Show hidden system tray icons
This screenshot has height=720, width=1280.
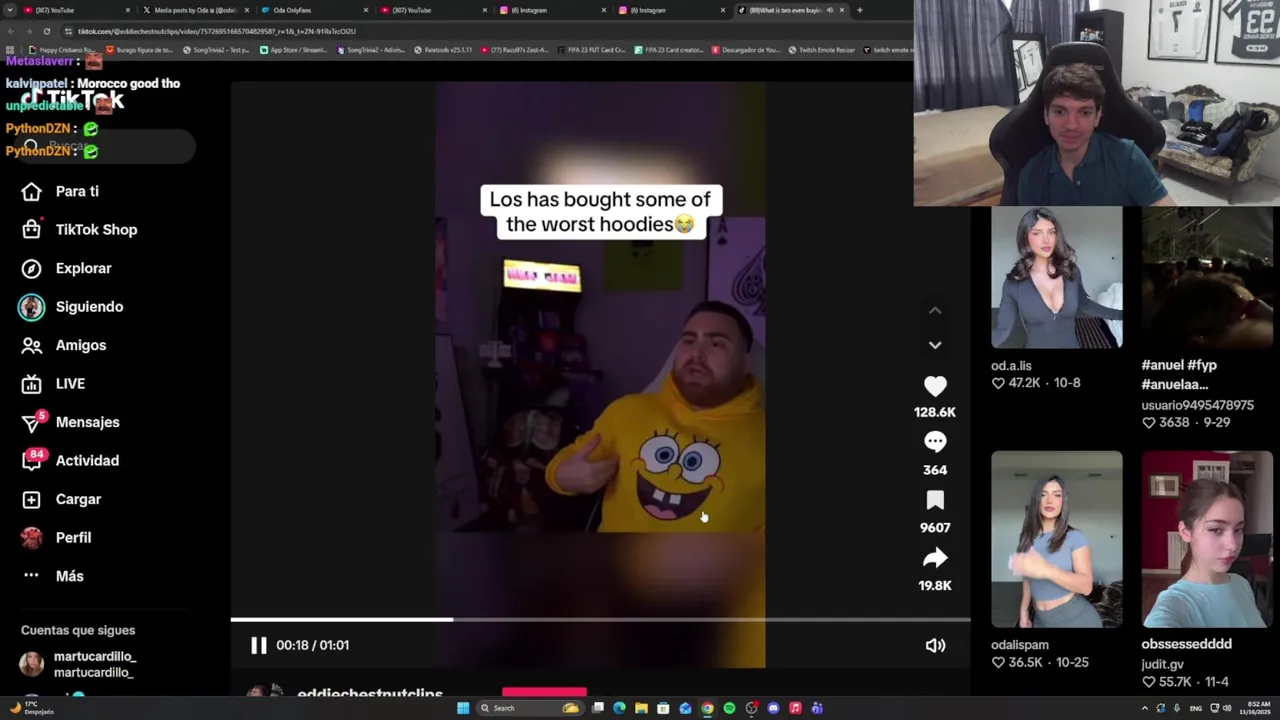pos(1145,708)
